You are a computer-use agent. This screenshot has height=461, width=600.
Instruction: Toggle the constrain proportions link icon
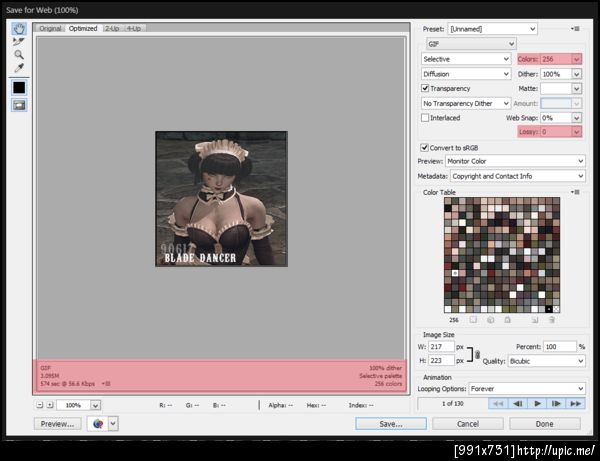point(477,355)
